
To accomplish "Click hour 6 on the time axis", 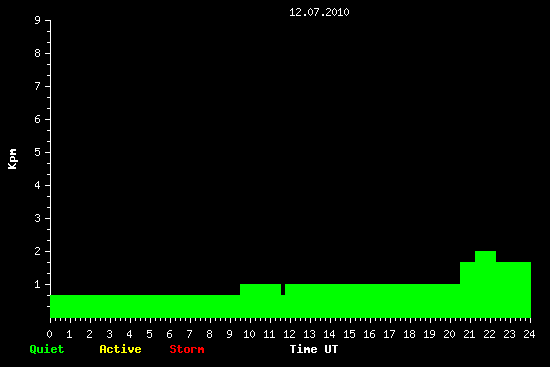I will click(169, 334).
